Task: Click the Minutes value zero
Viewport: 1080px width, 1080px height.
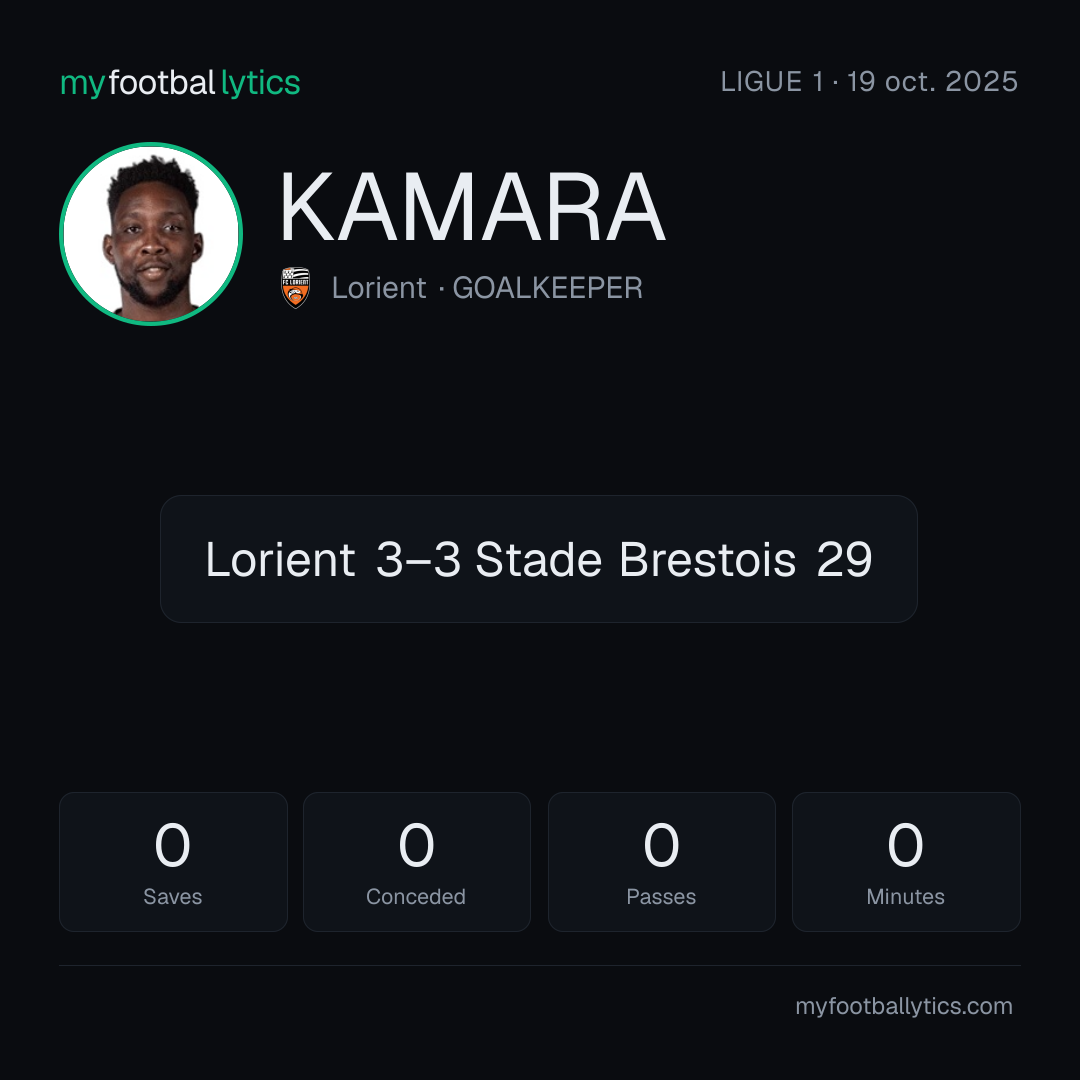Action: click(905, 845)
